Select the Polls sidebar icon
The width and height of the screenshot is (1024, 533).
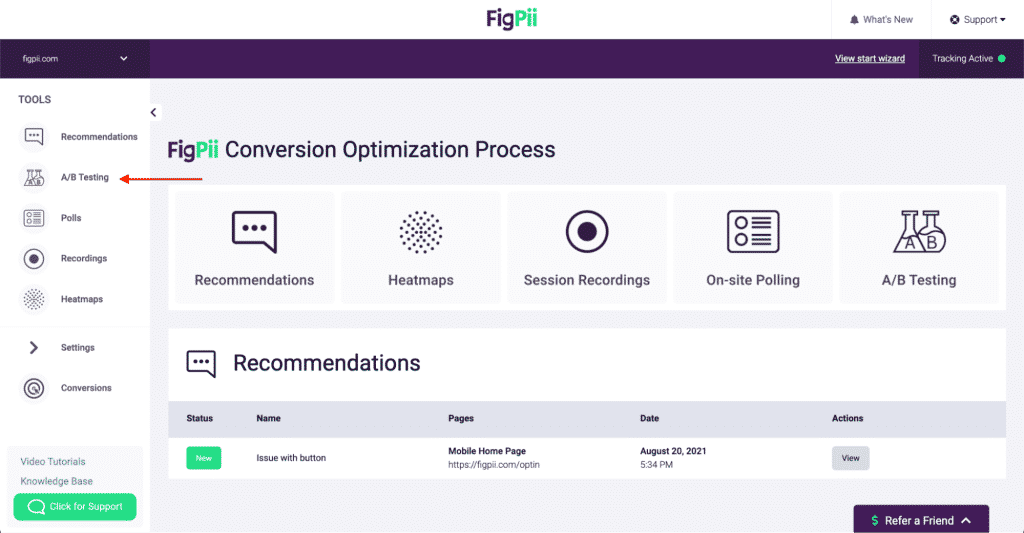(34, 218)
